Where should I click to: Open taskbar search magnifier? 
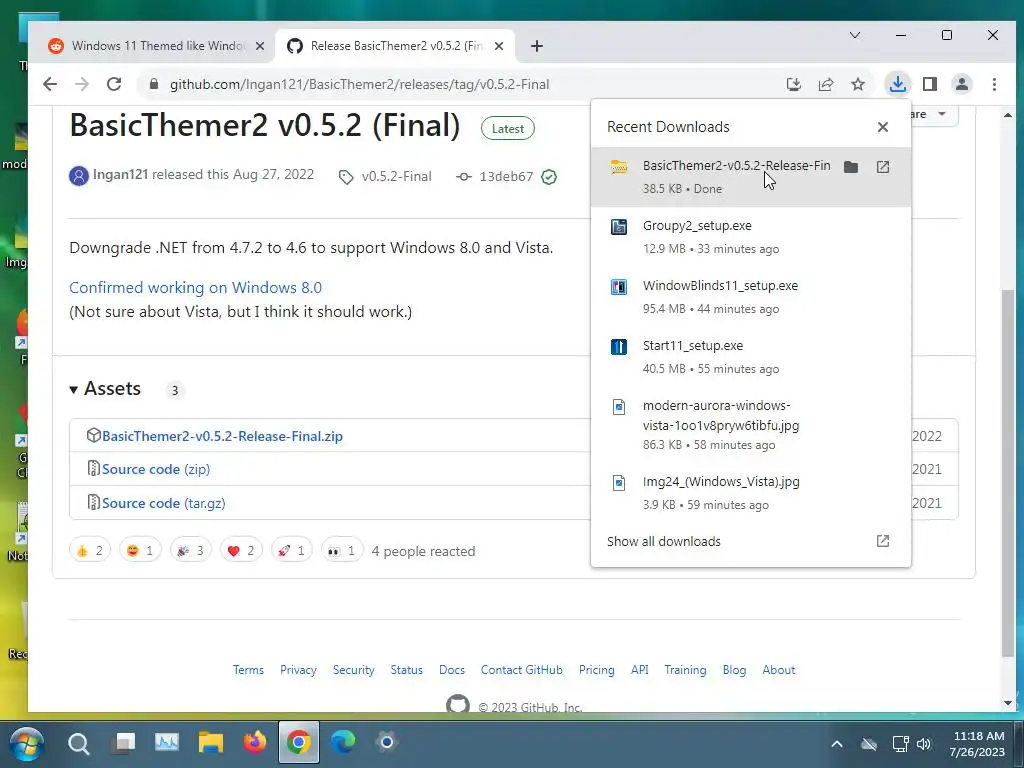click(x=79, y=743)
